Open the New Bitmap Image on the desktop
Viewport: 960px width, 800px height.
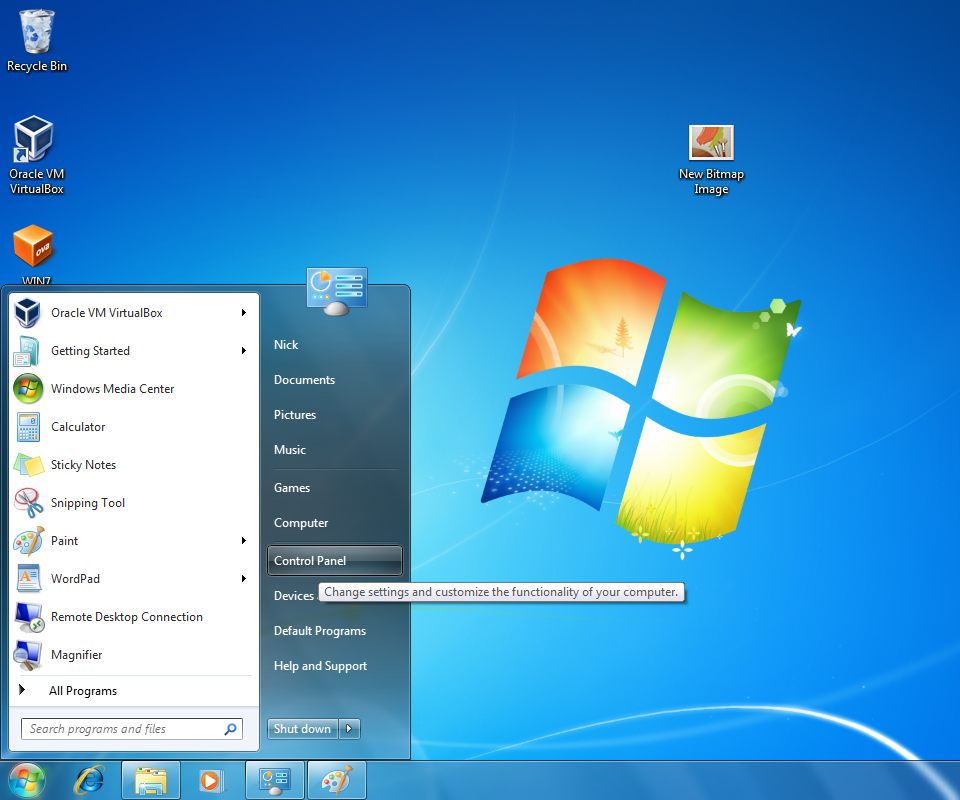click(711, 142)
